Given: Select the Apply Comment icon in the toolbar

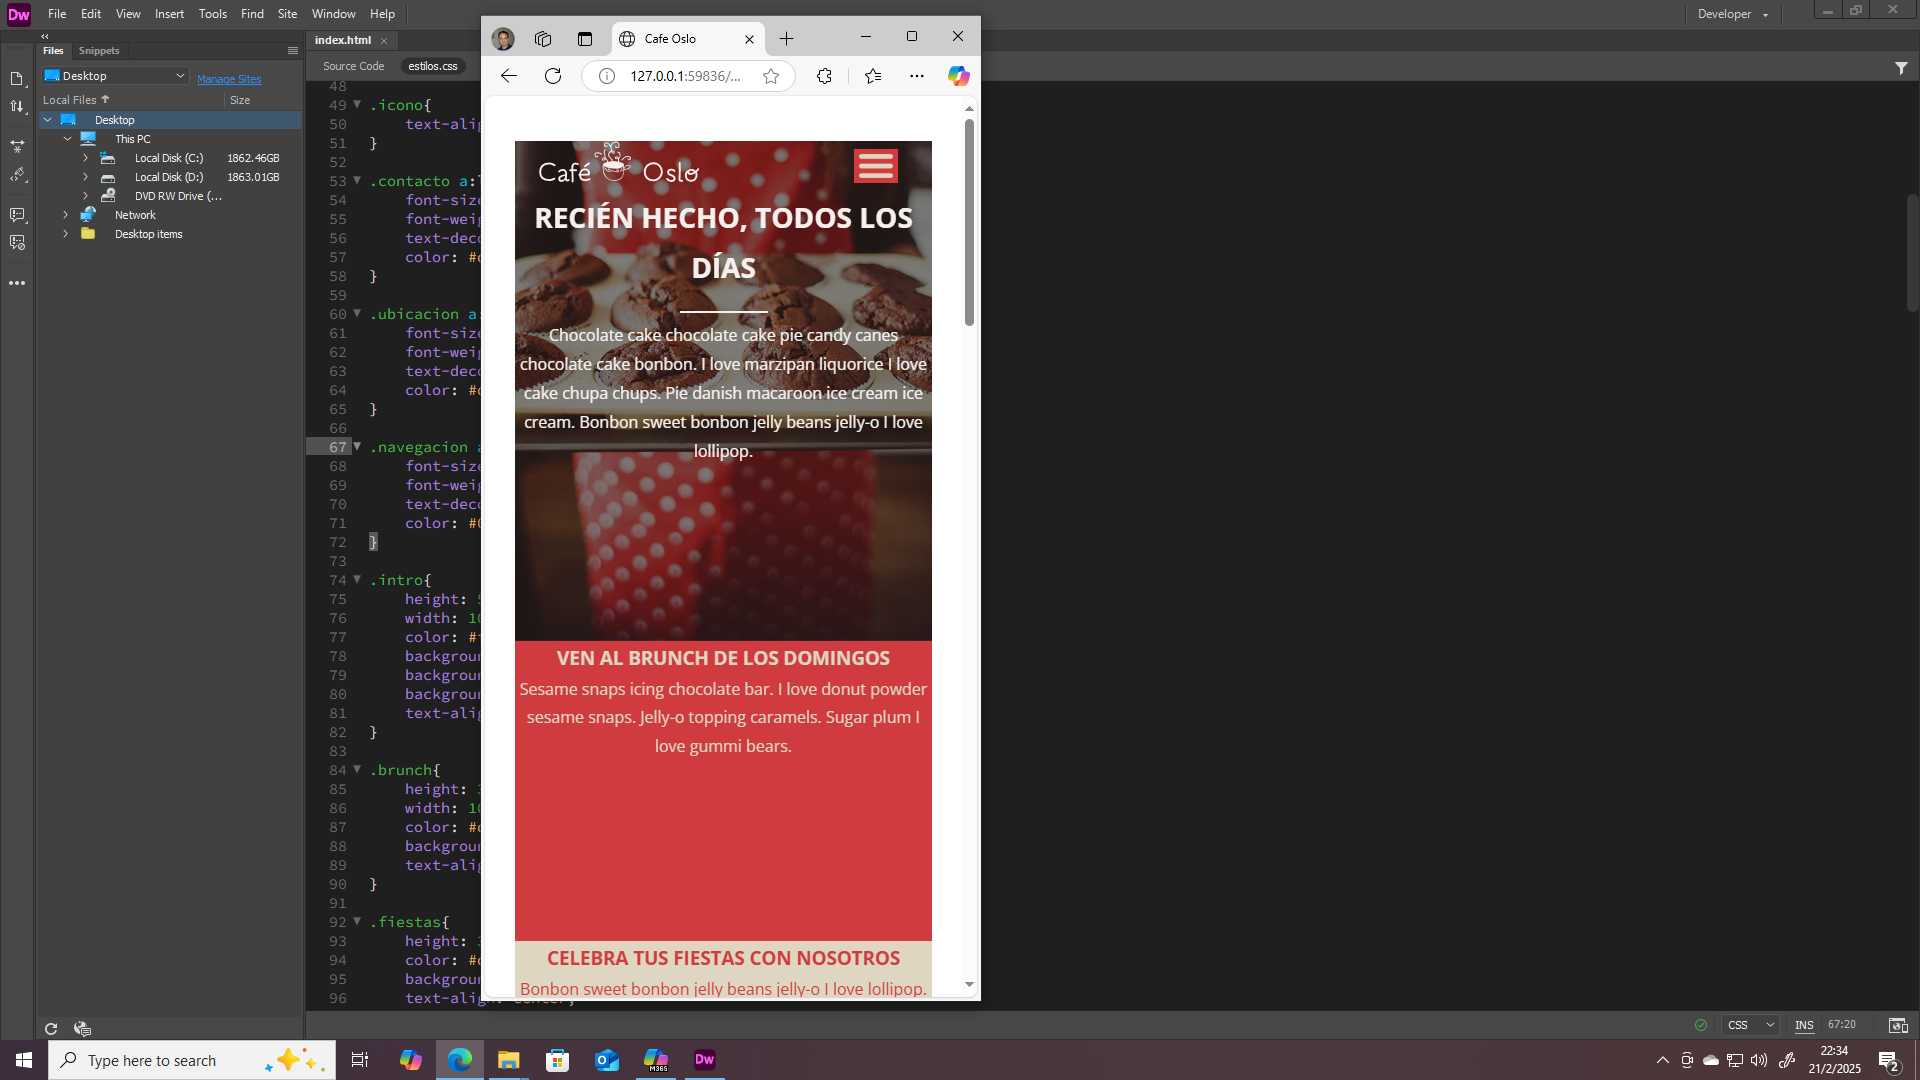Looking at the screenshot, I should [x=17, y=214].
